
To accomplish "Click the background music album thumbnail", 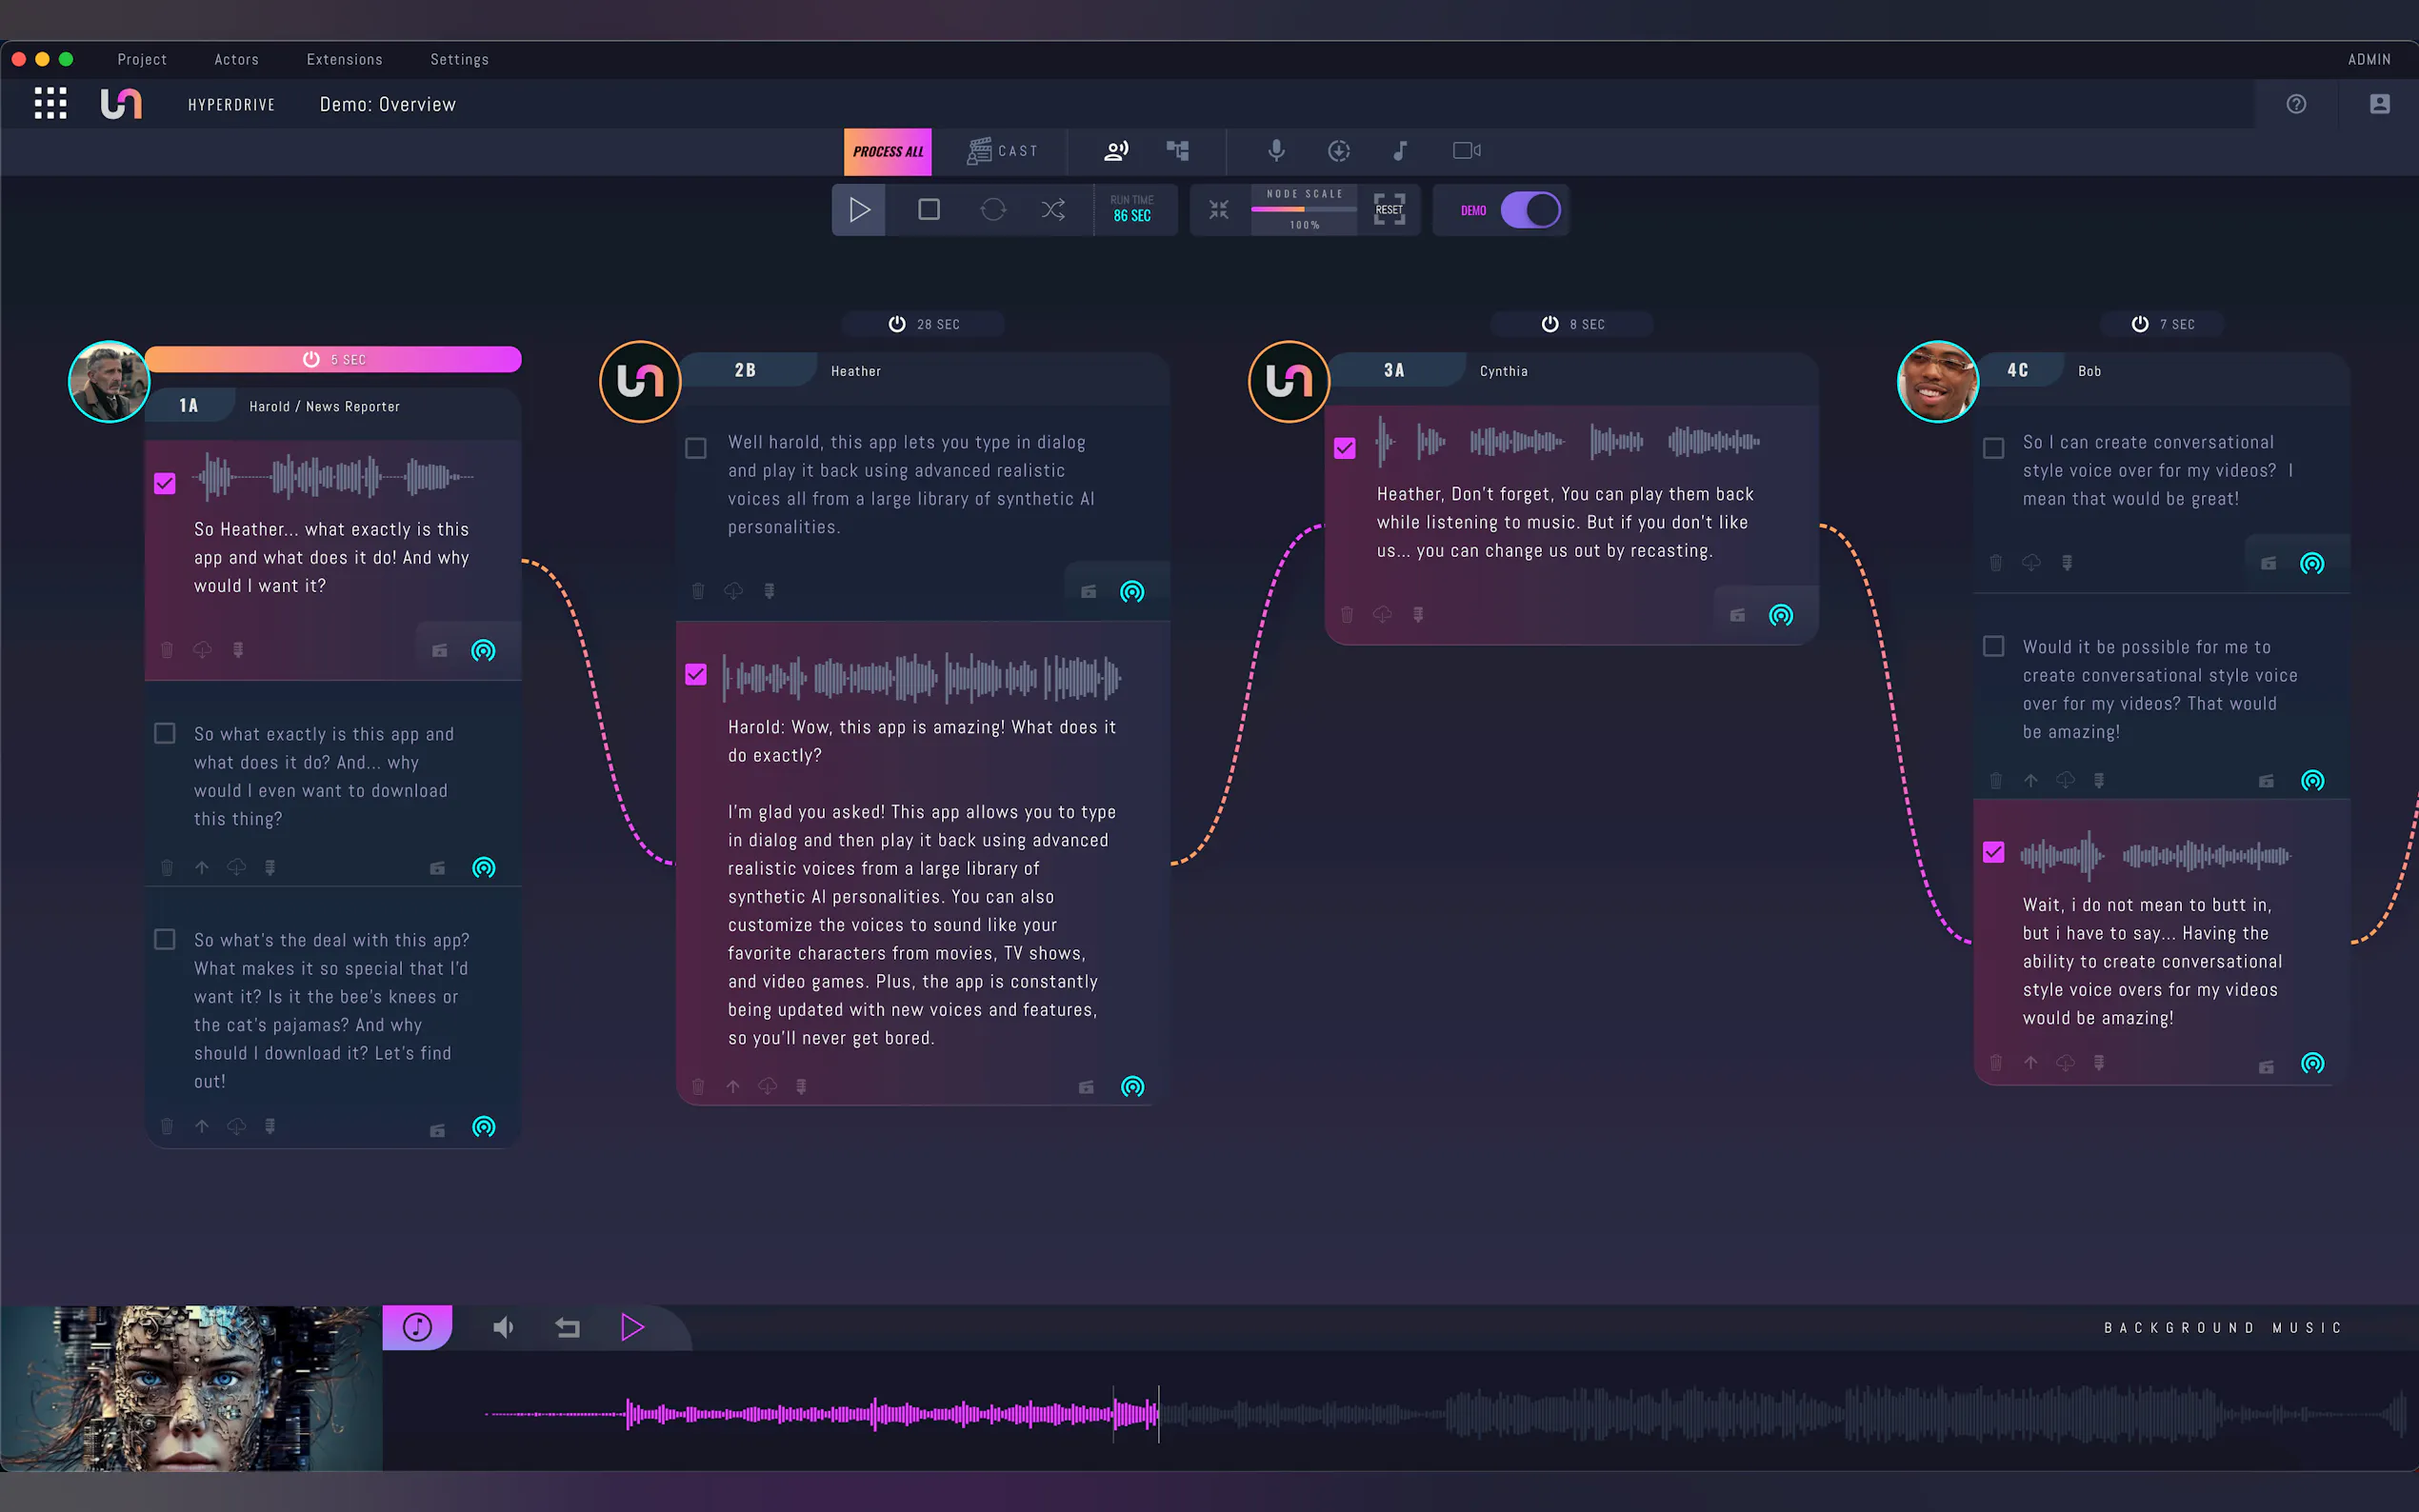I will point(191,1388).
